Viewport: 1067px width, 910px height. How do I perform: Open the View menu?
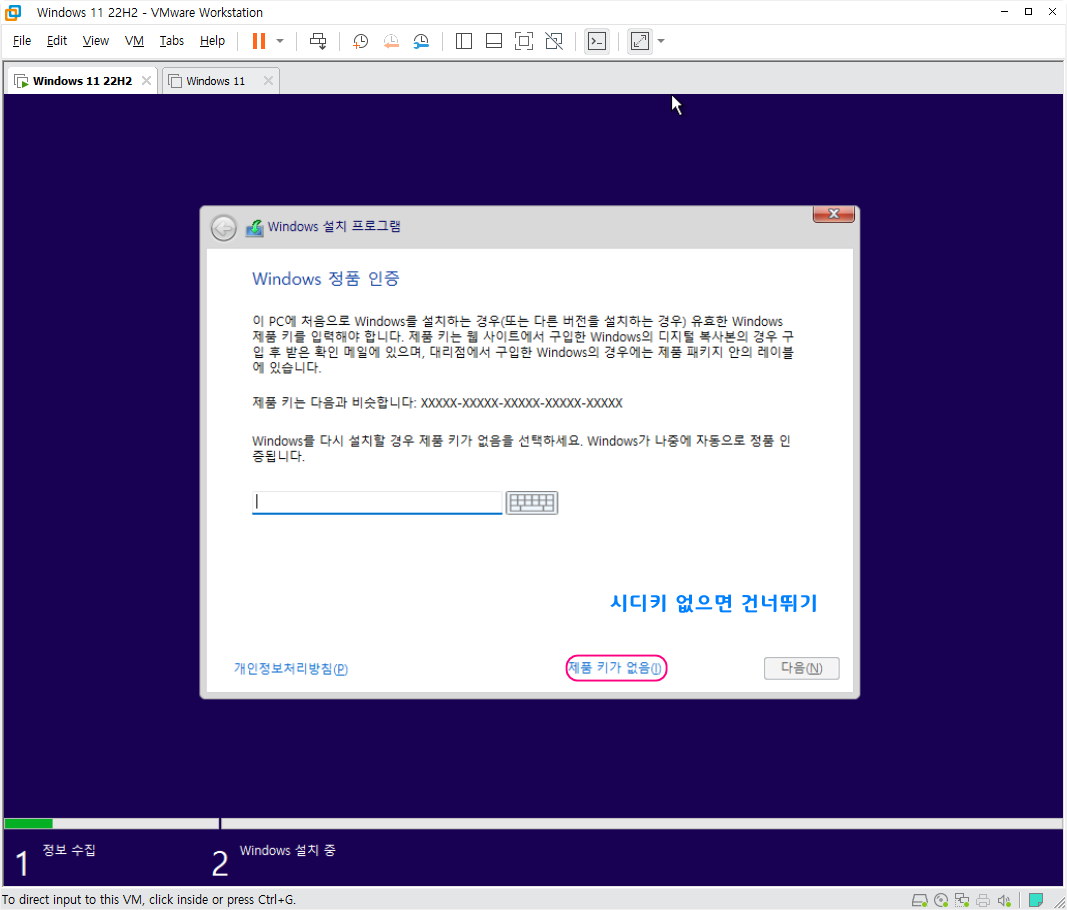pyautogui.click(x=95, y=41)
